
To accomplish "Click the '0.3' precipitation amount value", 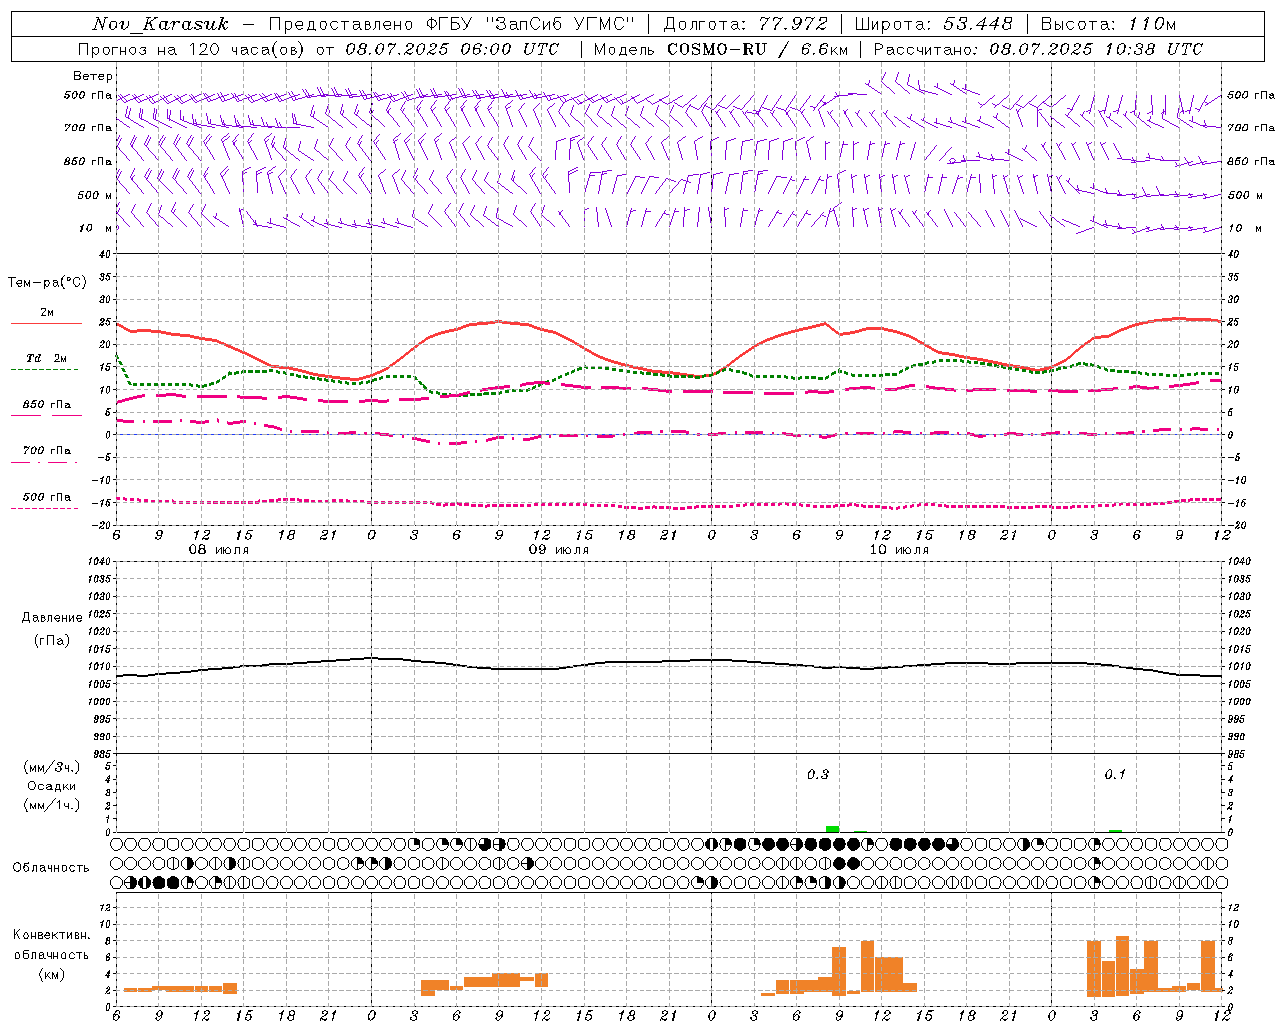I will pyautogui.click(x=818, y=775).
